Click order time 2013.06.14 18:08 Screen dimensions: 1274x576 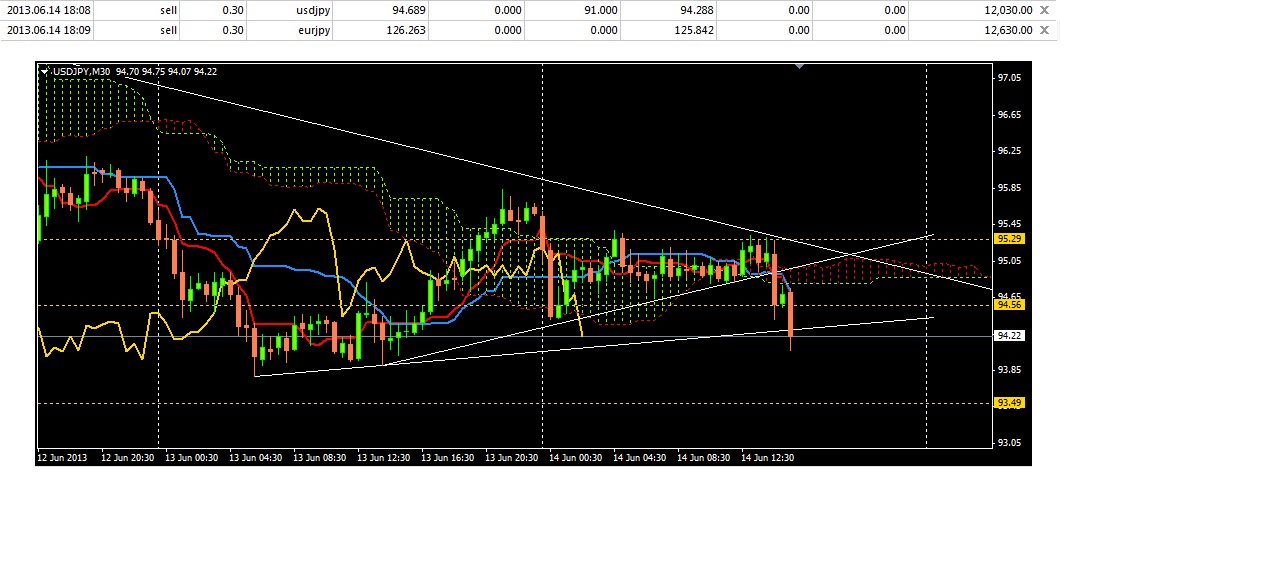(49, 10)
